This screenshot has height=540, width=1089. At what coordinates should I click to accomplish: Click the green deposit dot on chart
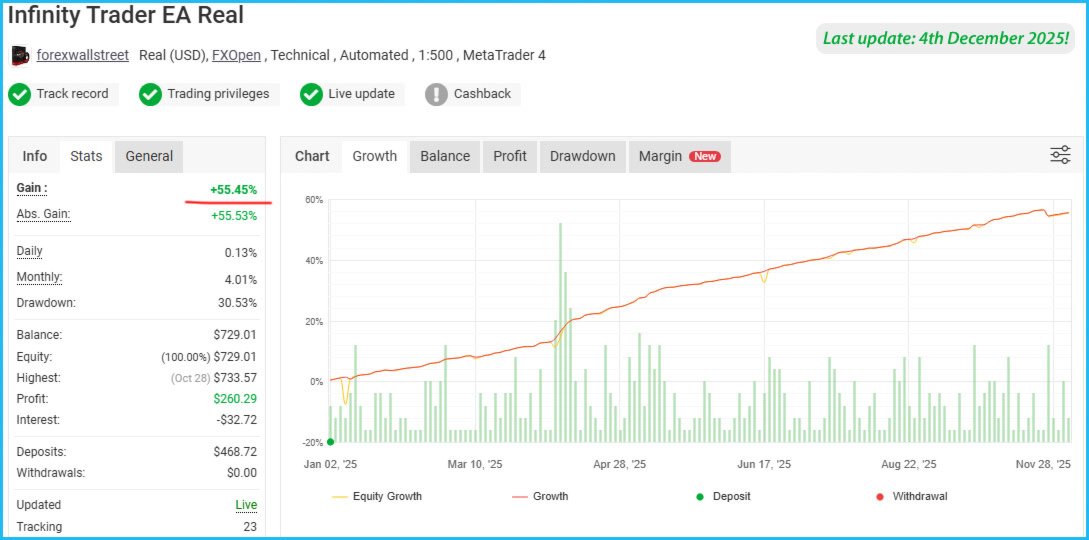[330, 441]
